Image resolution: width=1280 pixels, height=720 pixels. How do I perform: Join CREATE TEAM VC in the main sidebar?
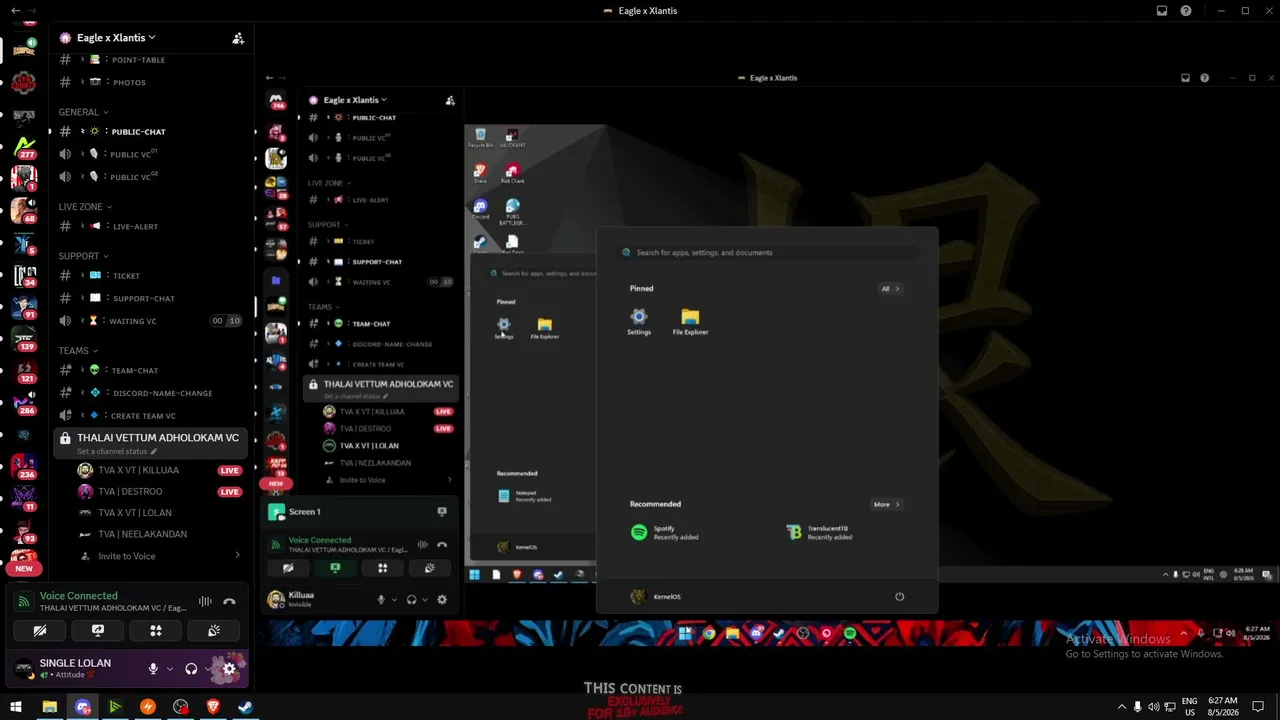point(151,416)
